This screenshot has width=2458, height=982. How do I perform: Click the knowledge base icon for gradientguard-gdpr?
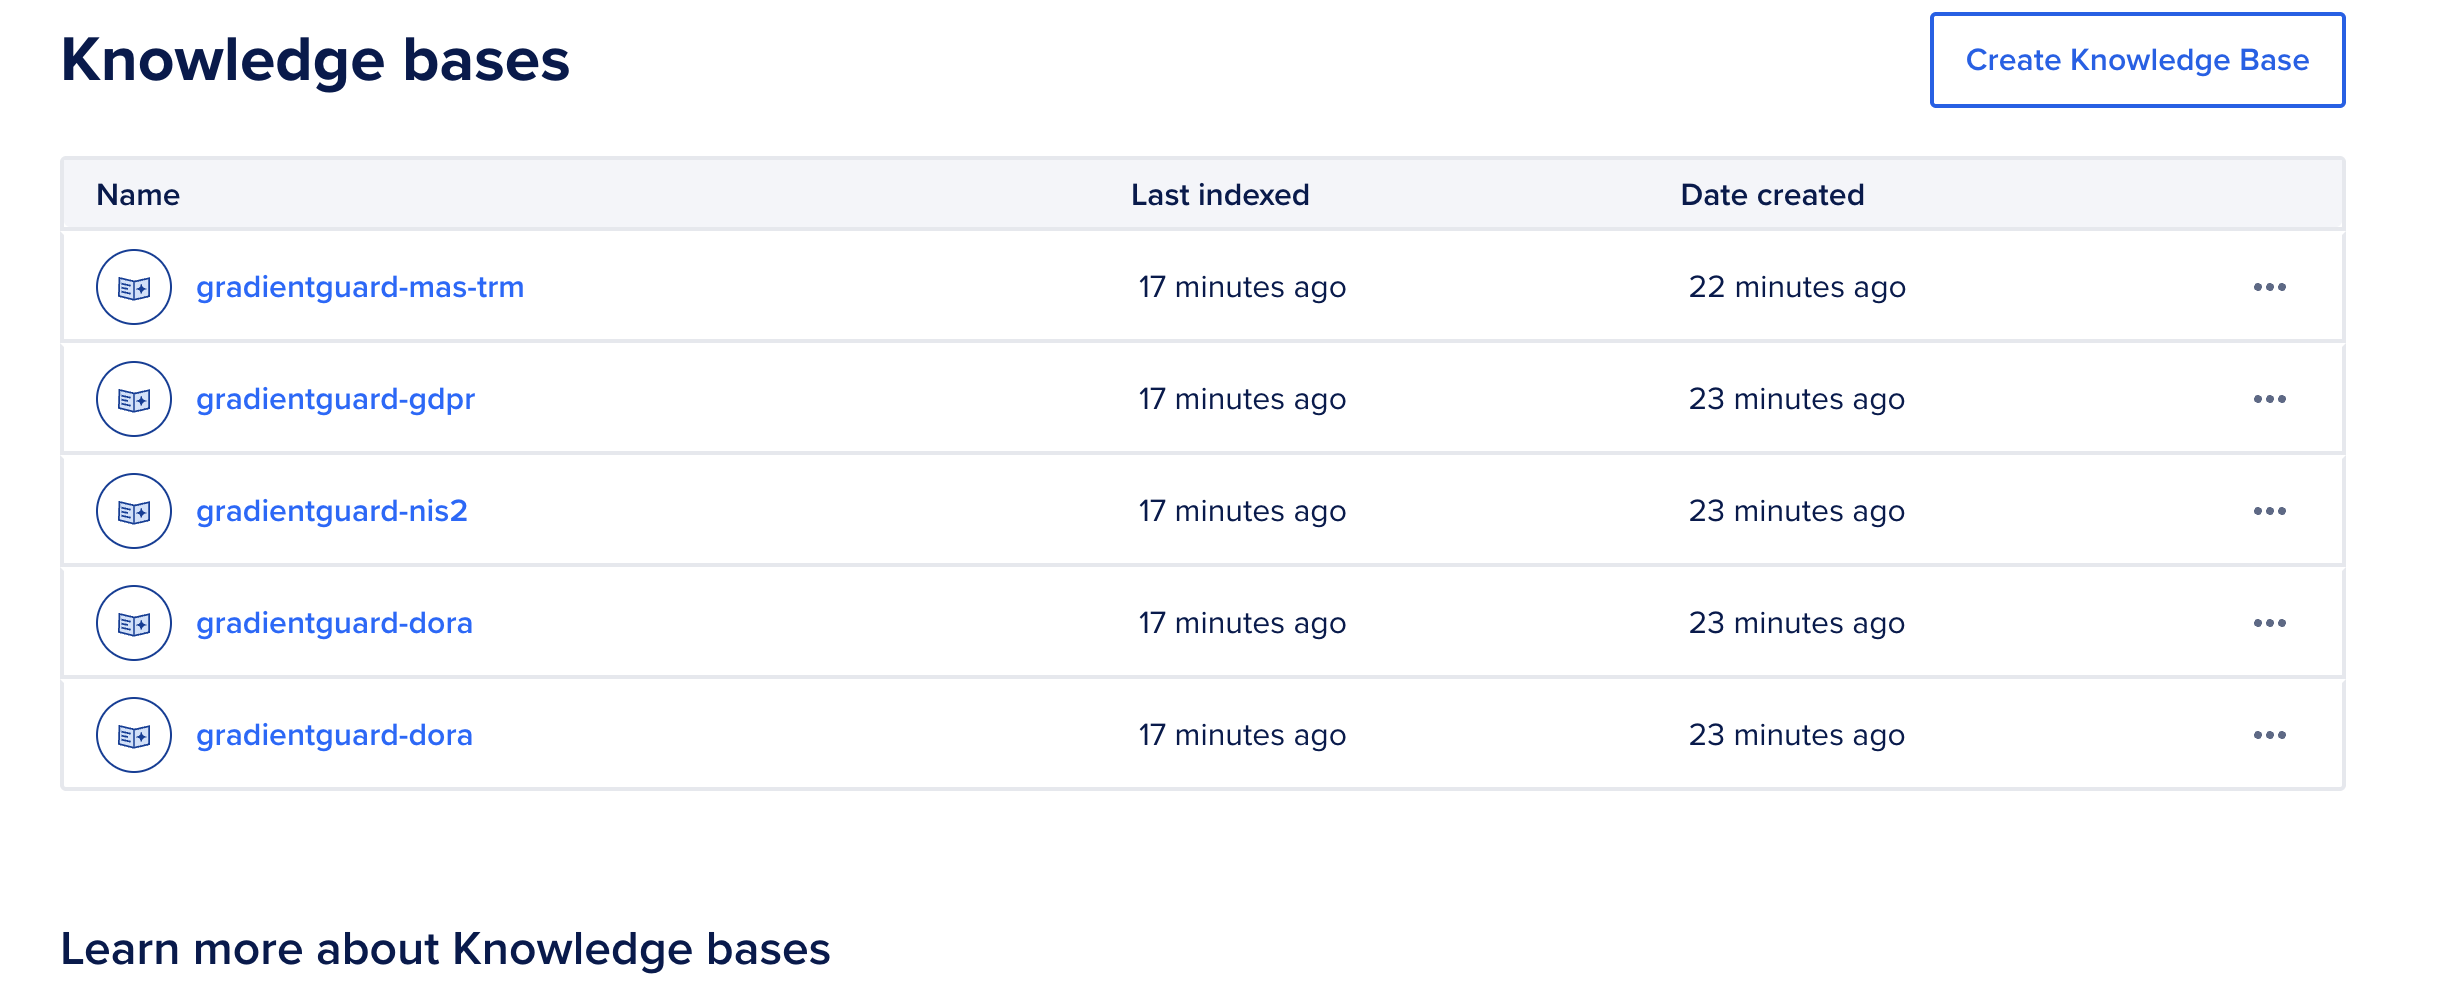(134, 399)
